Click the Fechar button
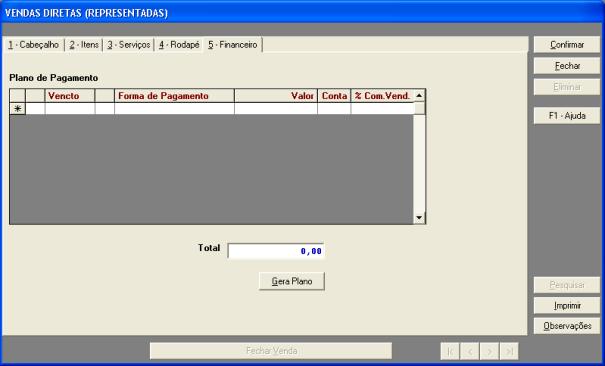Screen dimensions: 605x366 click(x=567, y=66)
